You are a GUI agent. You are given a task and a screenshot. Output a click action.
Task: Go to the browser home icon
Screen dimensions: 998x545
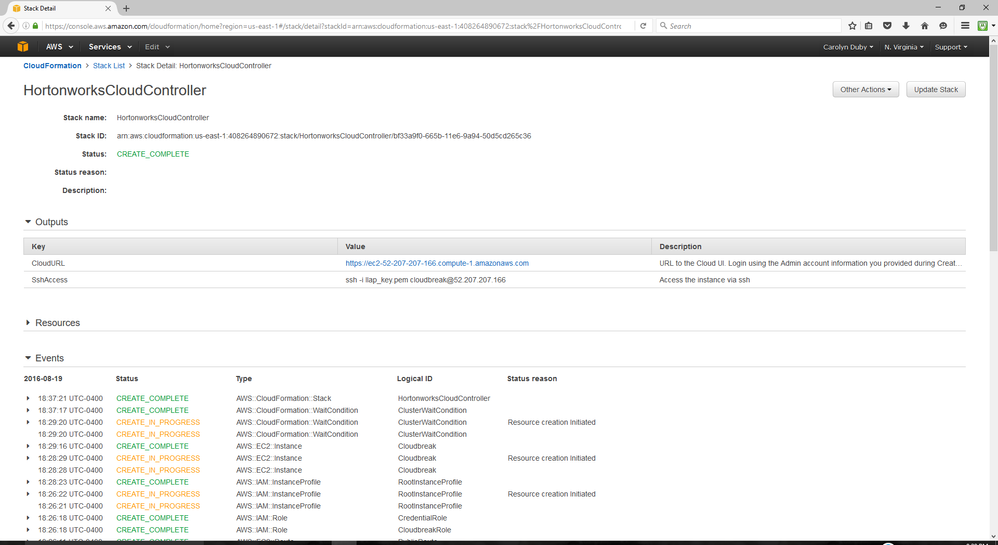pyautogui.click(x=924, y=26)
